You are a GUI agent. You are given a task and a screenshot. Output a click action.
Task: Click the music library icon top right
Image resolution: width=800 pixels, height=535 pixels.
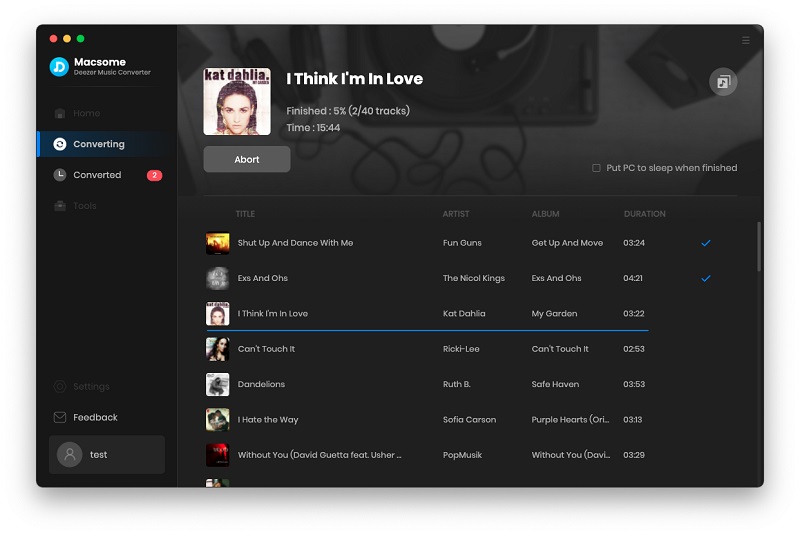point(723,82)
